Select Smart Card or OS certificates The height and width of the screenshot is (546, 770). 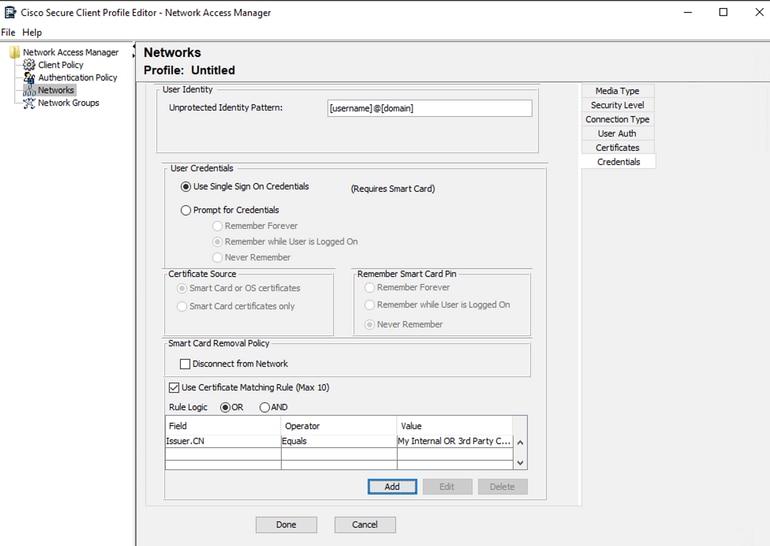(182, 288)
